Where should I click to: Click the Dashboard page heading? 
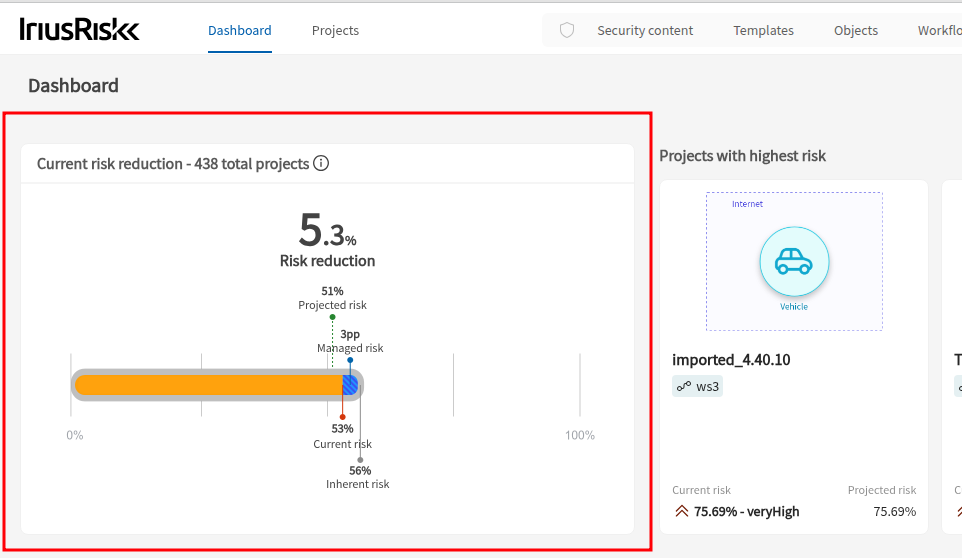point(74,85)
